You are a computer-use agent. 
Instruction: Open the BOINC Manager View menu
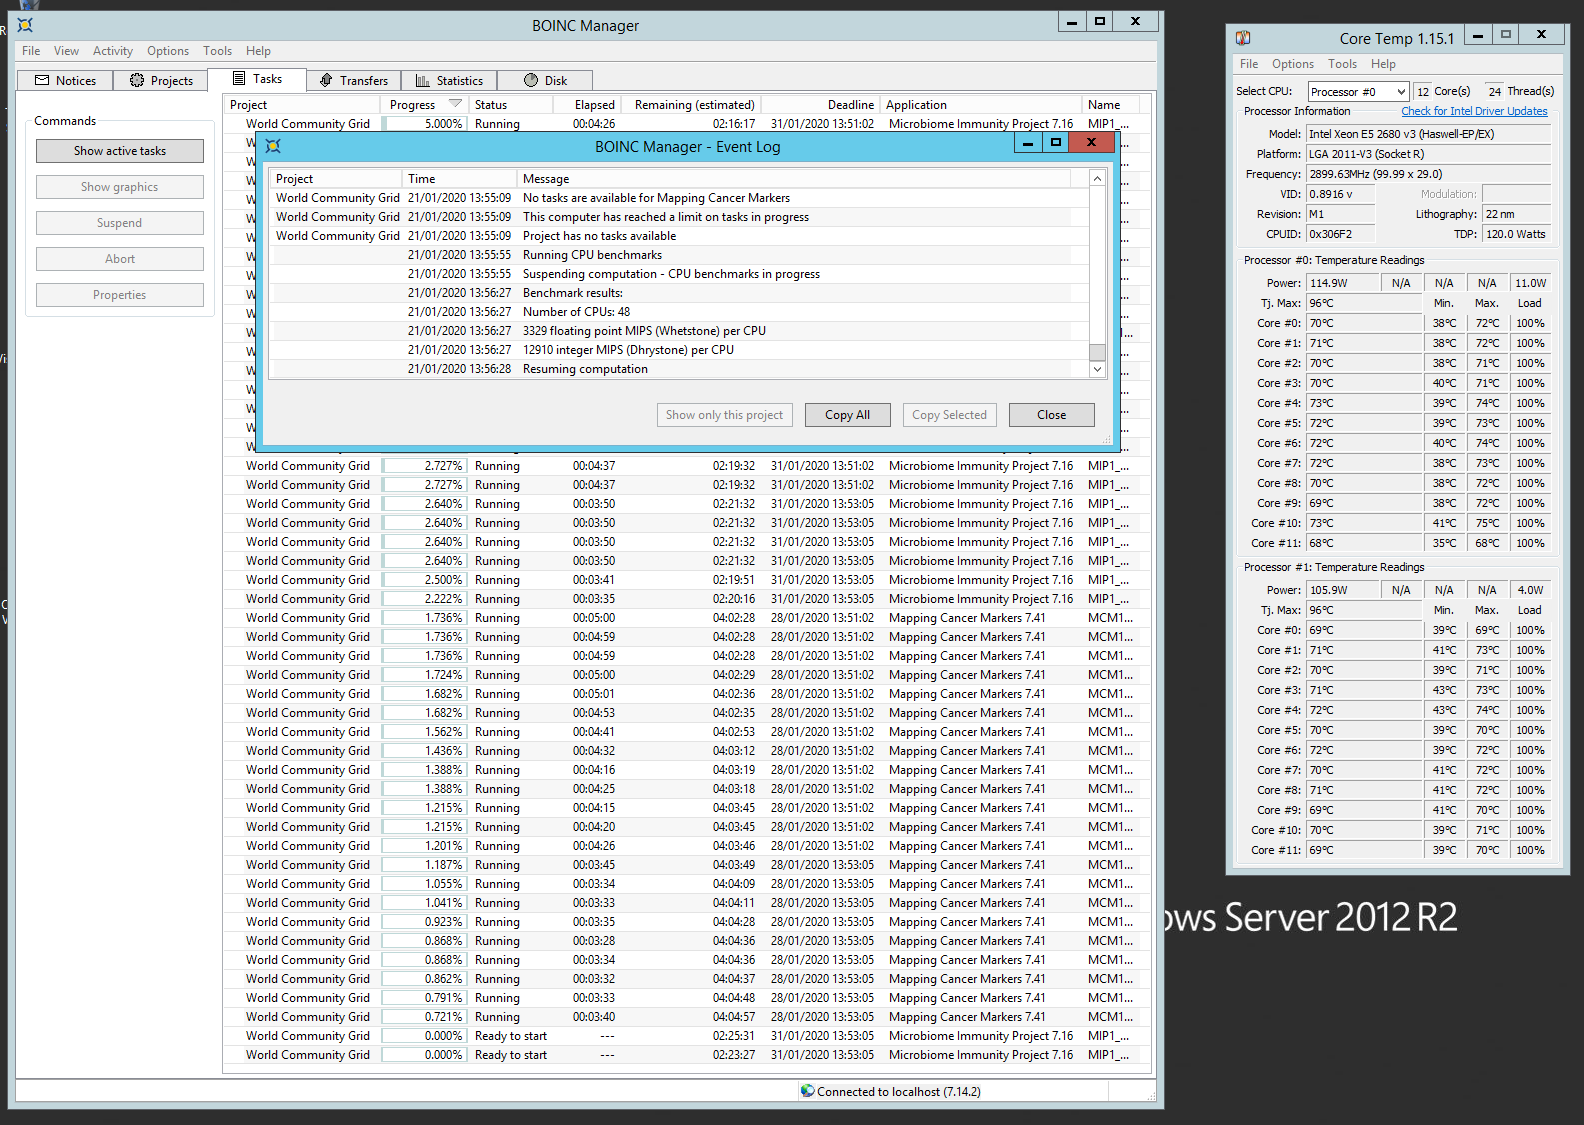click(x=66, y=51)
